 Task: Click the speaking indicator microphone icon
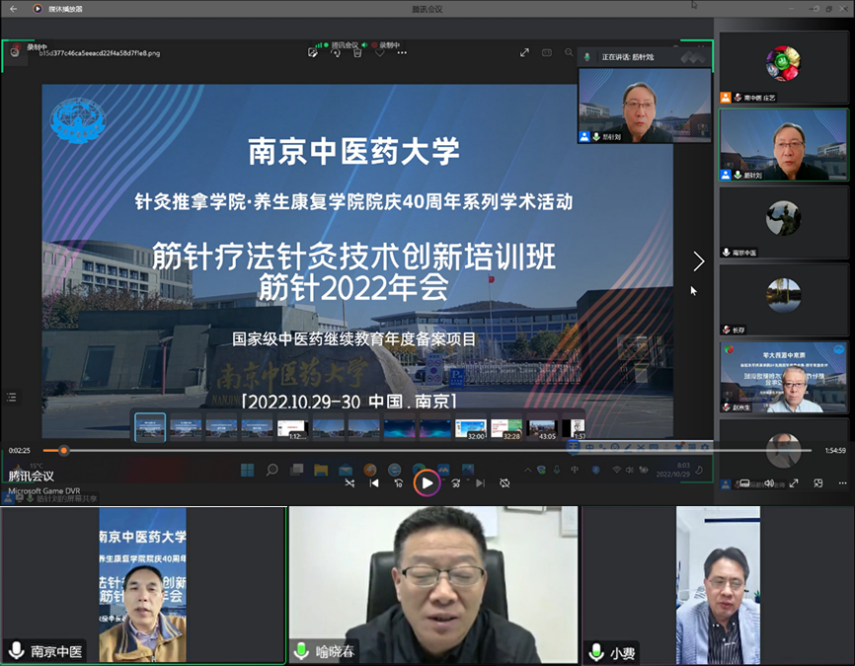coord(587,57)
